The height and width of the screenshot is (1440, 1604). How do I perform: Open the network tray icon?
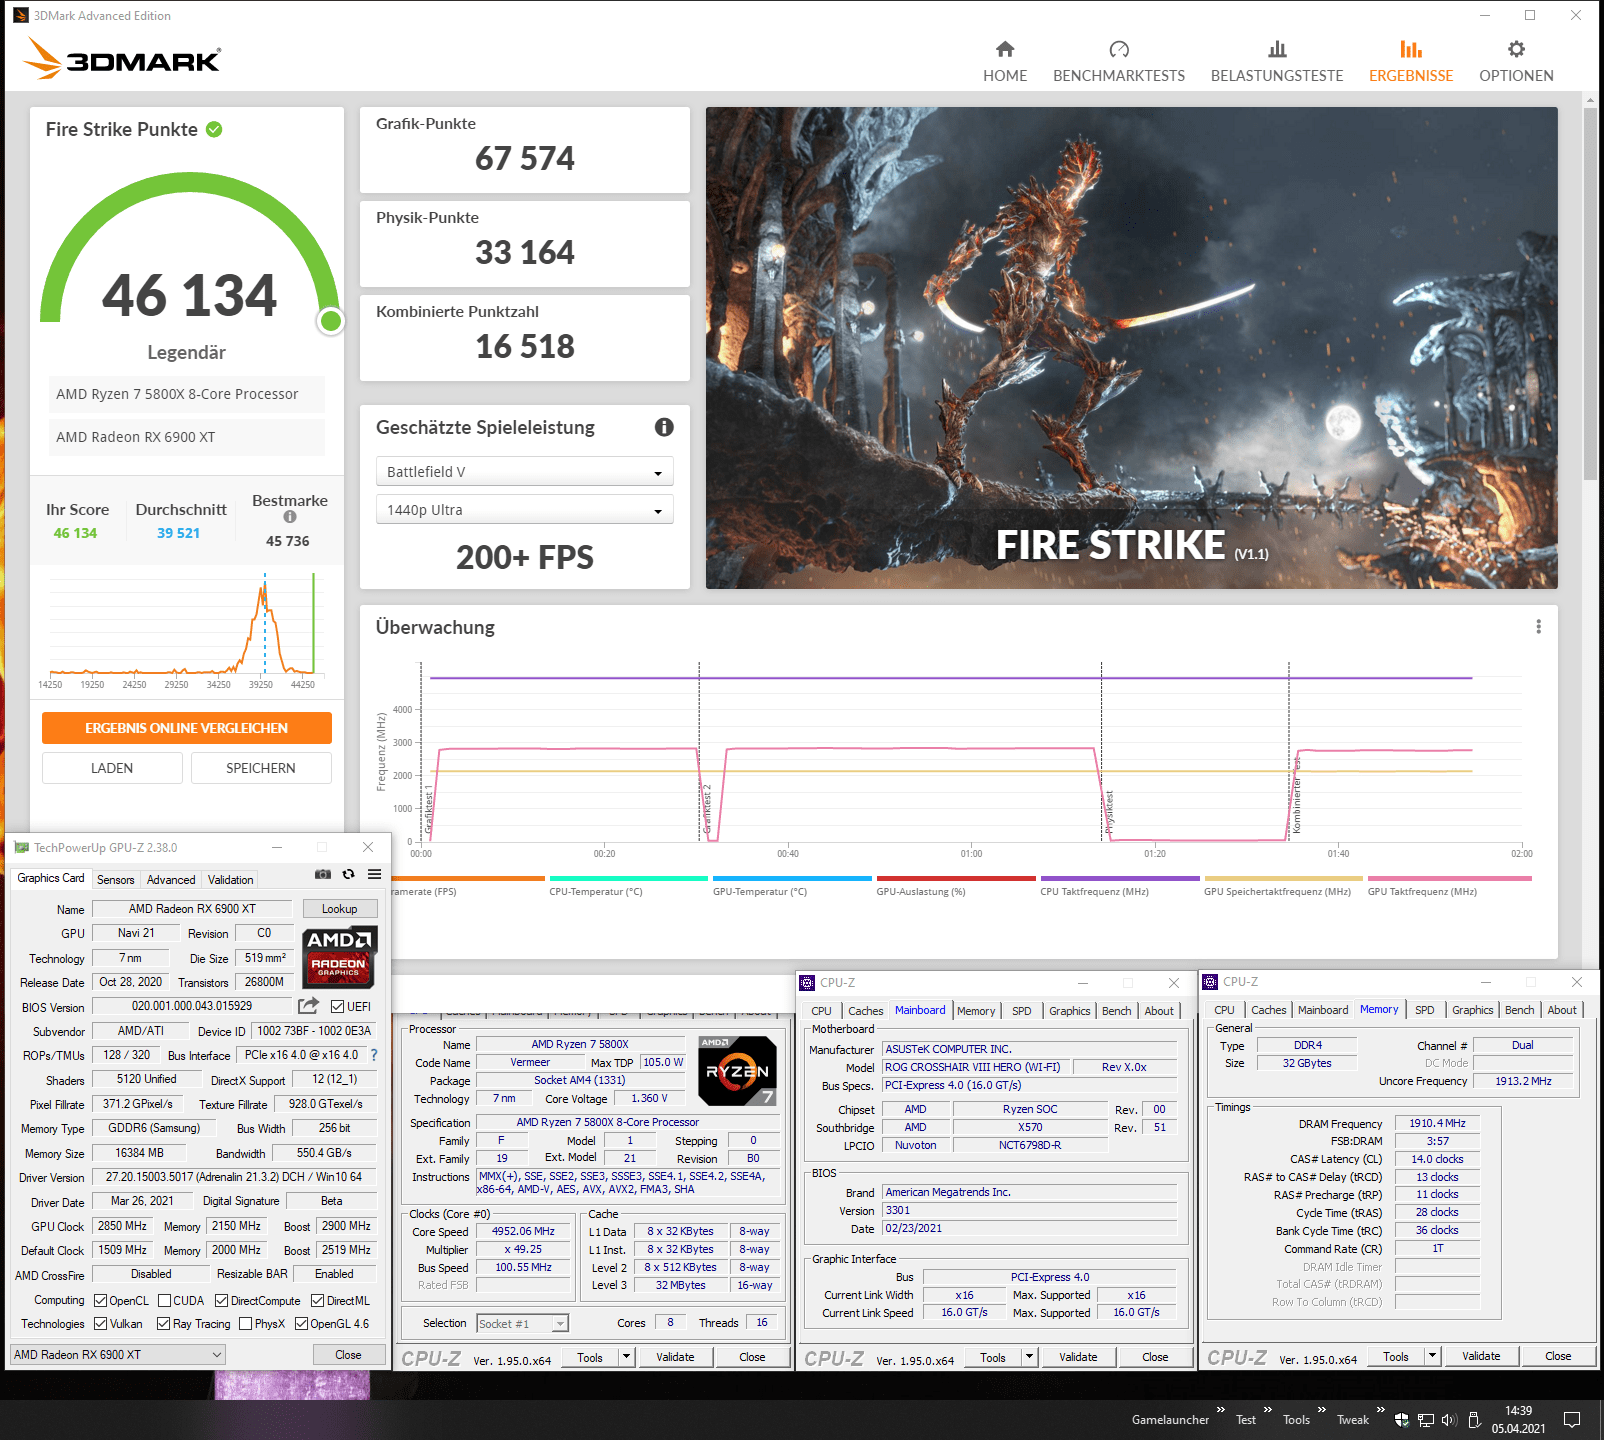1426,1420
